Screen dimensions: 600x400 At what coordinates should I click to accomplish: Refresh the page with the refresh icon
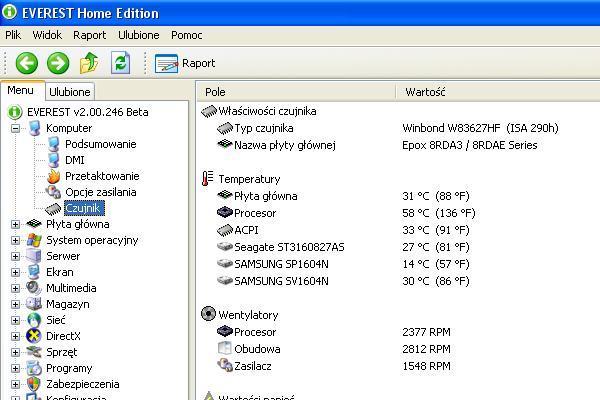(x=121, y=63)
